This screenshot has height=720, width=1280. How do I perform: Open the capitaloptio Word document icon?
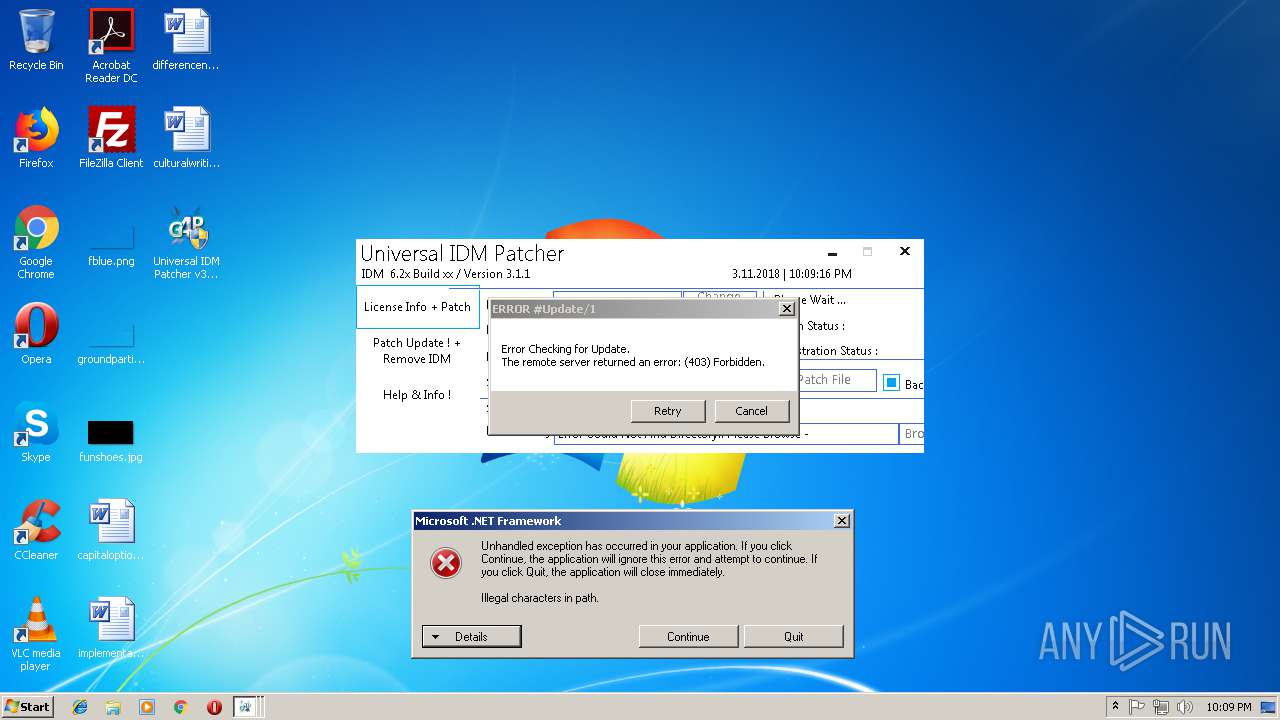click(x=111, y=530)
